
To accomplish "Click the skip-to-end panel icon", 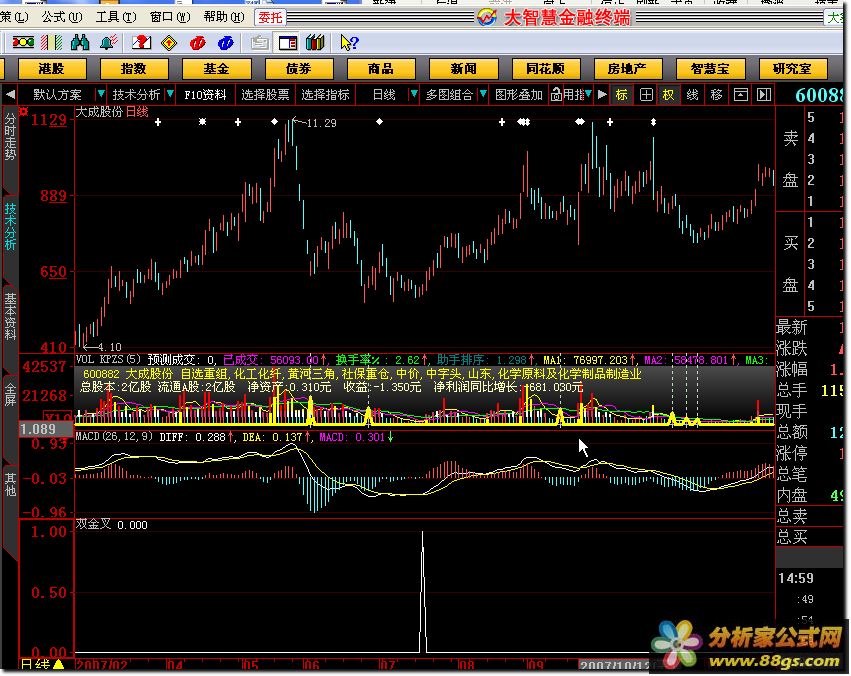I will point(764,95).
